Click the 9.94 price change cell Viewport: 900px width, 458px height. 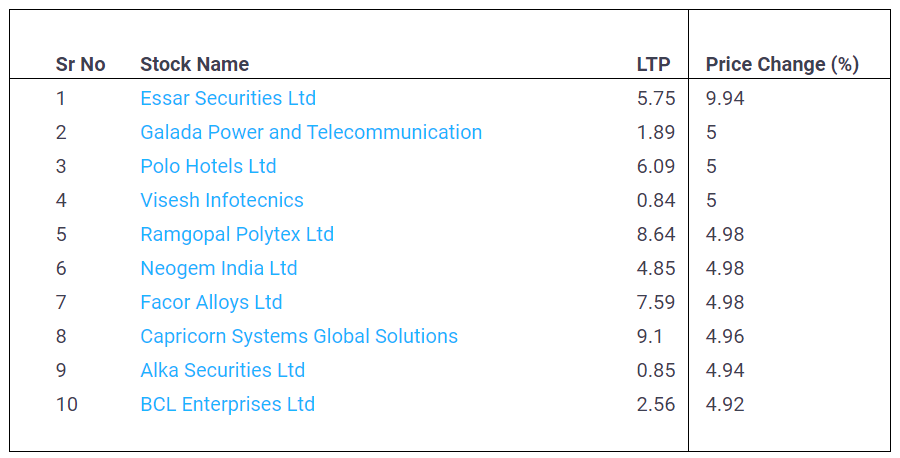[x=725, y=98]
